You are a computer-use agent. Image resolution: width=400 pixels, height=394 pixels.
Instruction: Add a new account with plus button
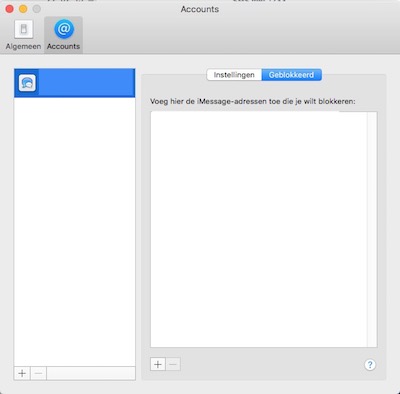click(x=22, y=373)
